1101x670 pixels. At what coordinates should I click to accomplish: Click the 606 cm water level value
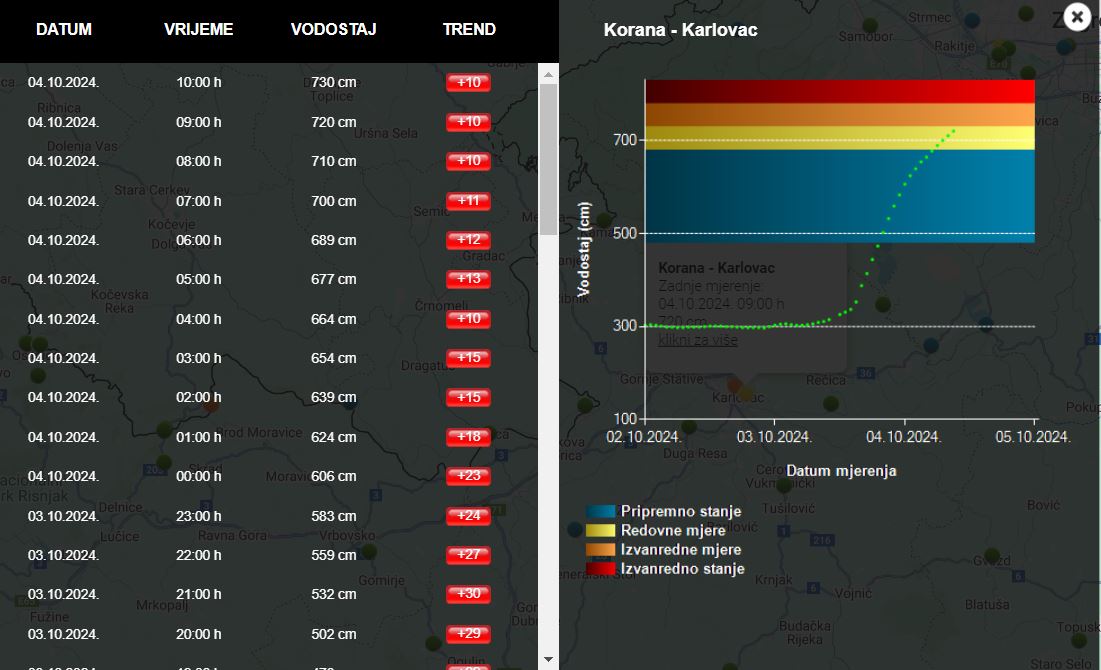(334, 476)
